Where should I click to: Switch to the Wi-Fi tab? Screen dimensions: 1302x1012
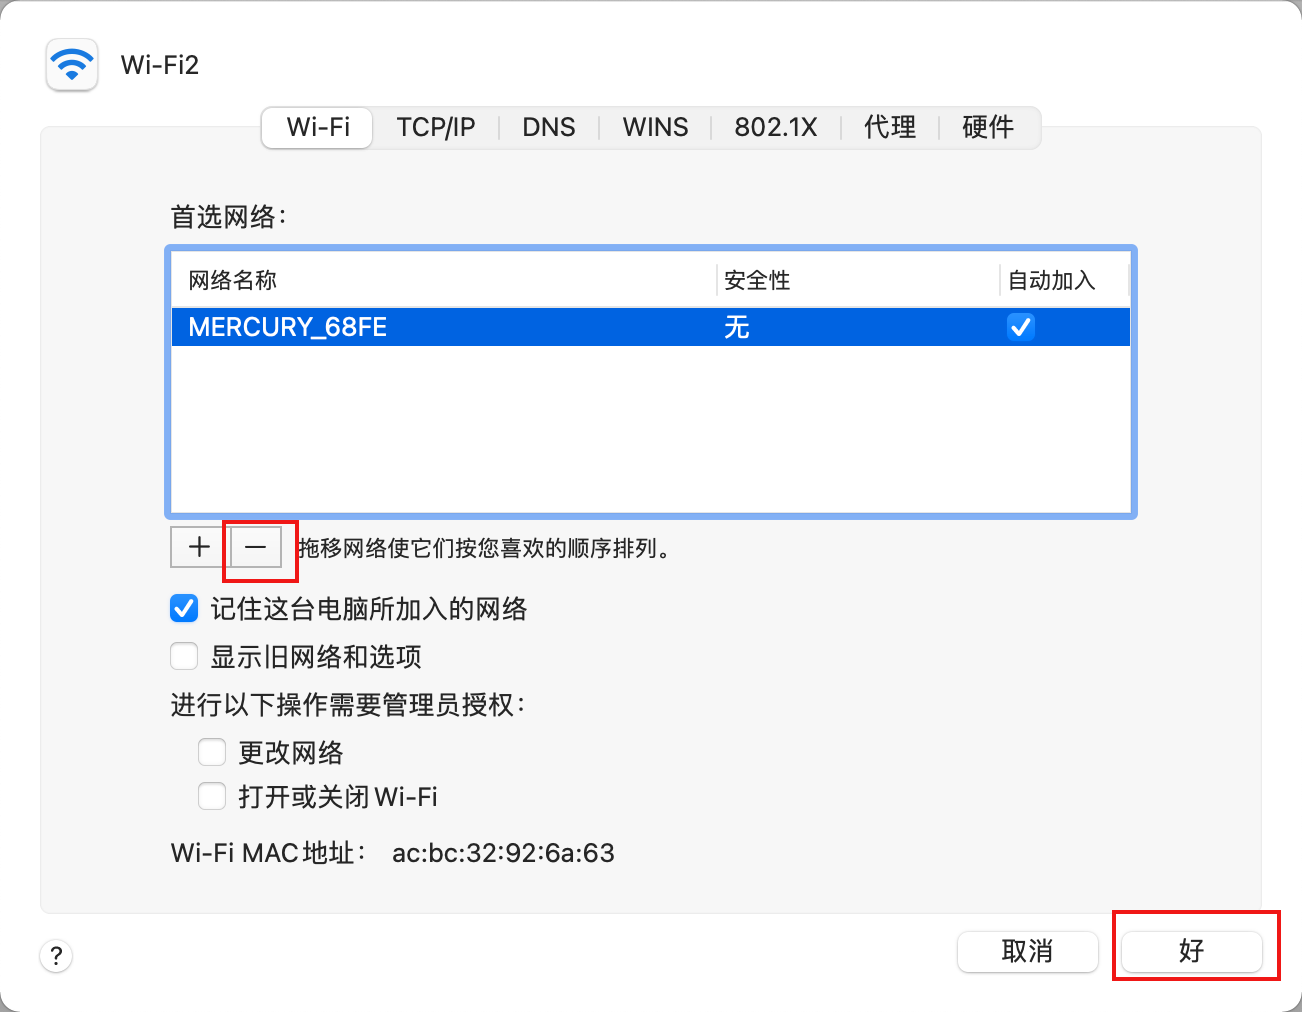click(x=318, y=128)
